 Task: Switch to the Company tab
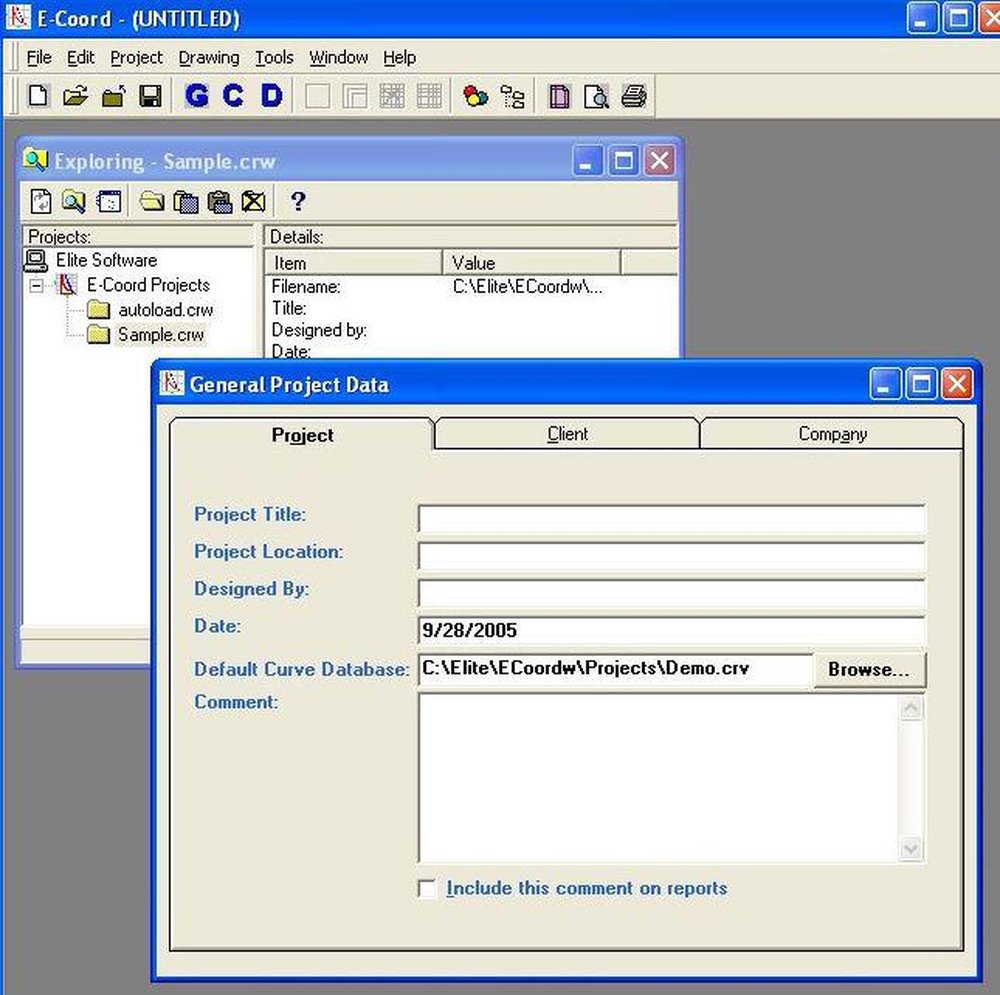coord(832,434)
